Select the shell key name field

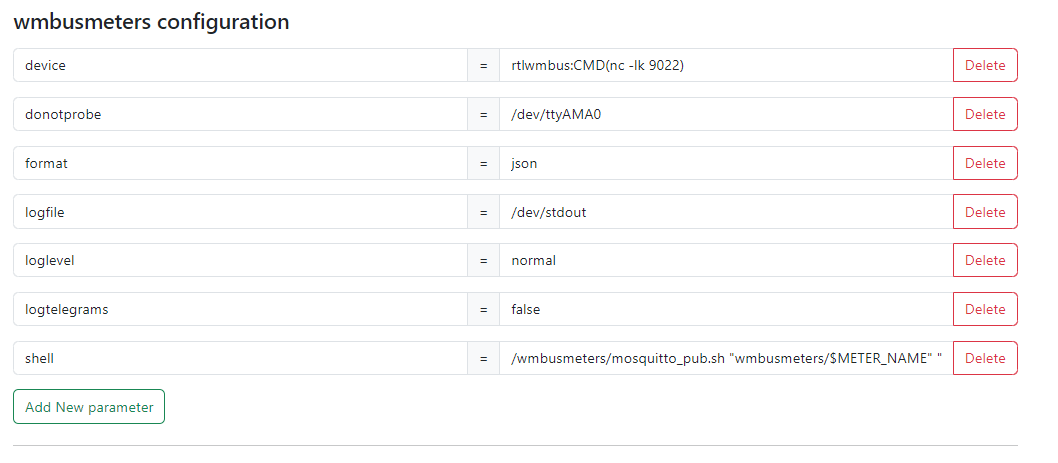click(240, 358)
